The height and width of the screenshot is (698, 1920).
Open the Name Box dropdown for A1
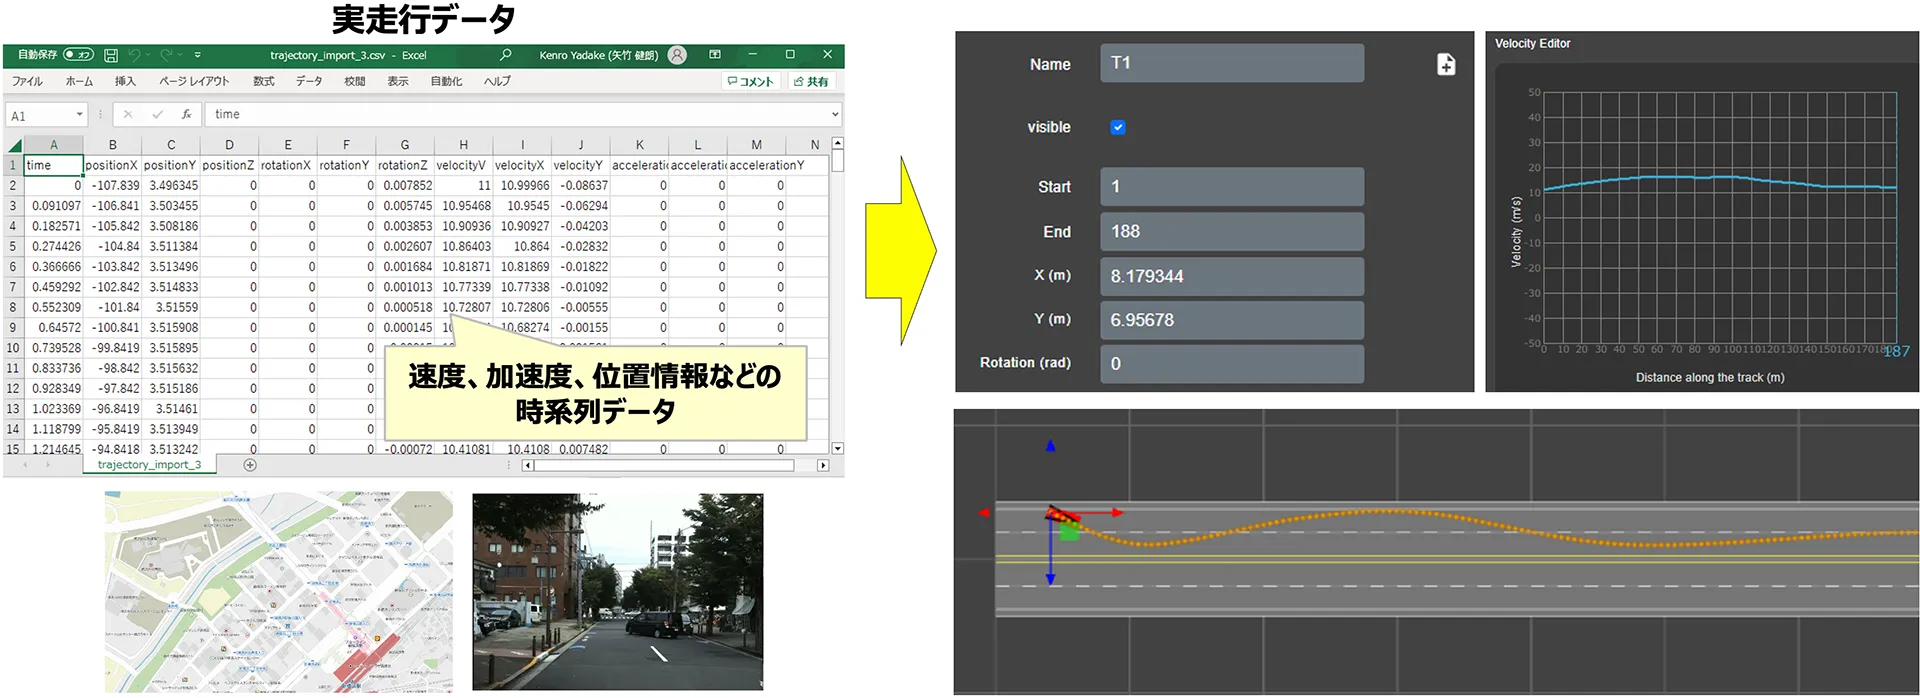[80, 115]
